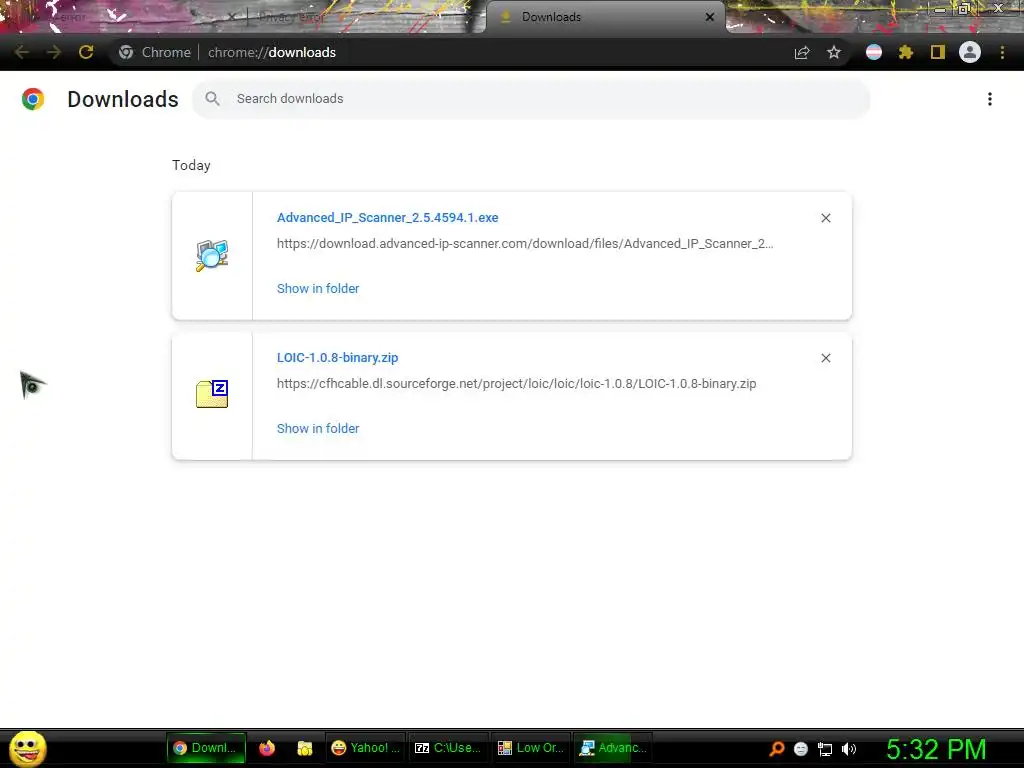Screen dimensions: 1024x768
Task: Click the Advanced IP Scanner download source URL
Action: point(524,244)
